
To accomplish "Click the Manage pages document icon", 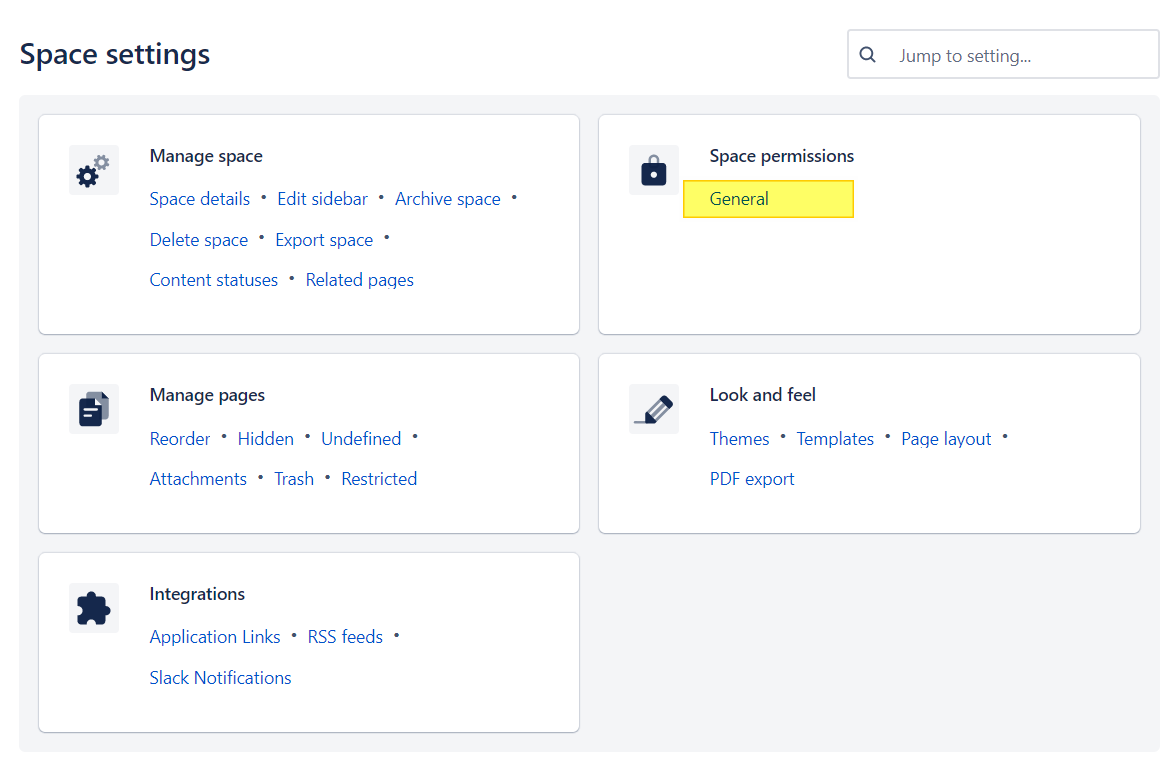I will tap(93, 409).
